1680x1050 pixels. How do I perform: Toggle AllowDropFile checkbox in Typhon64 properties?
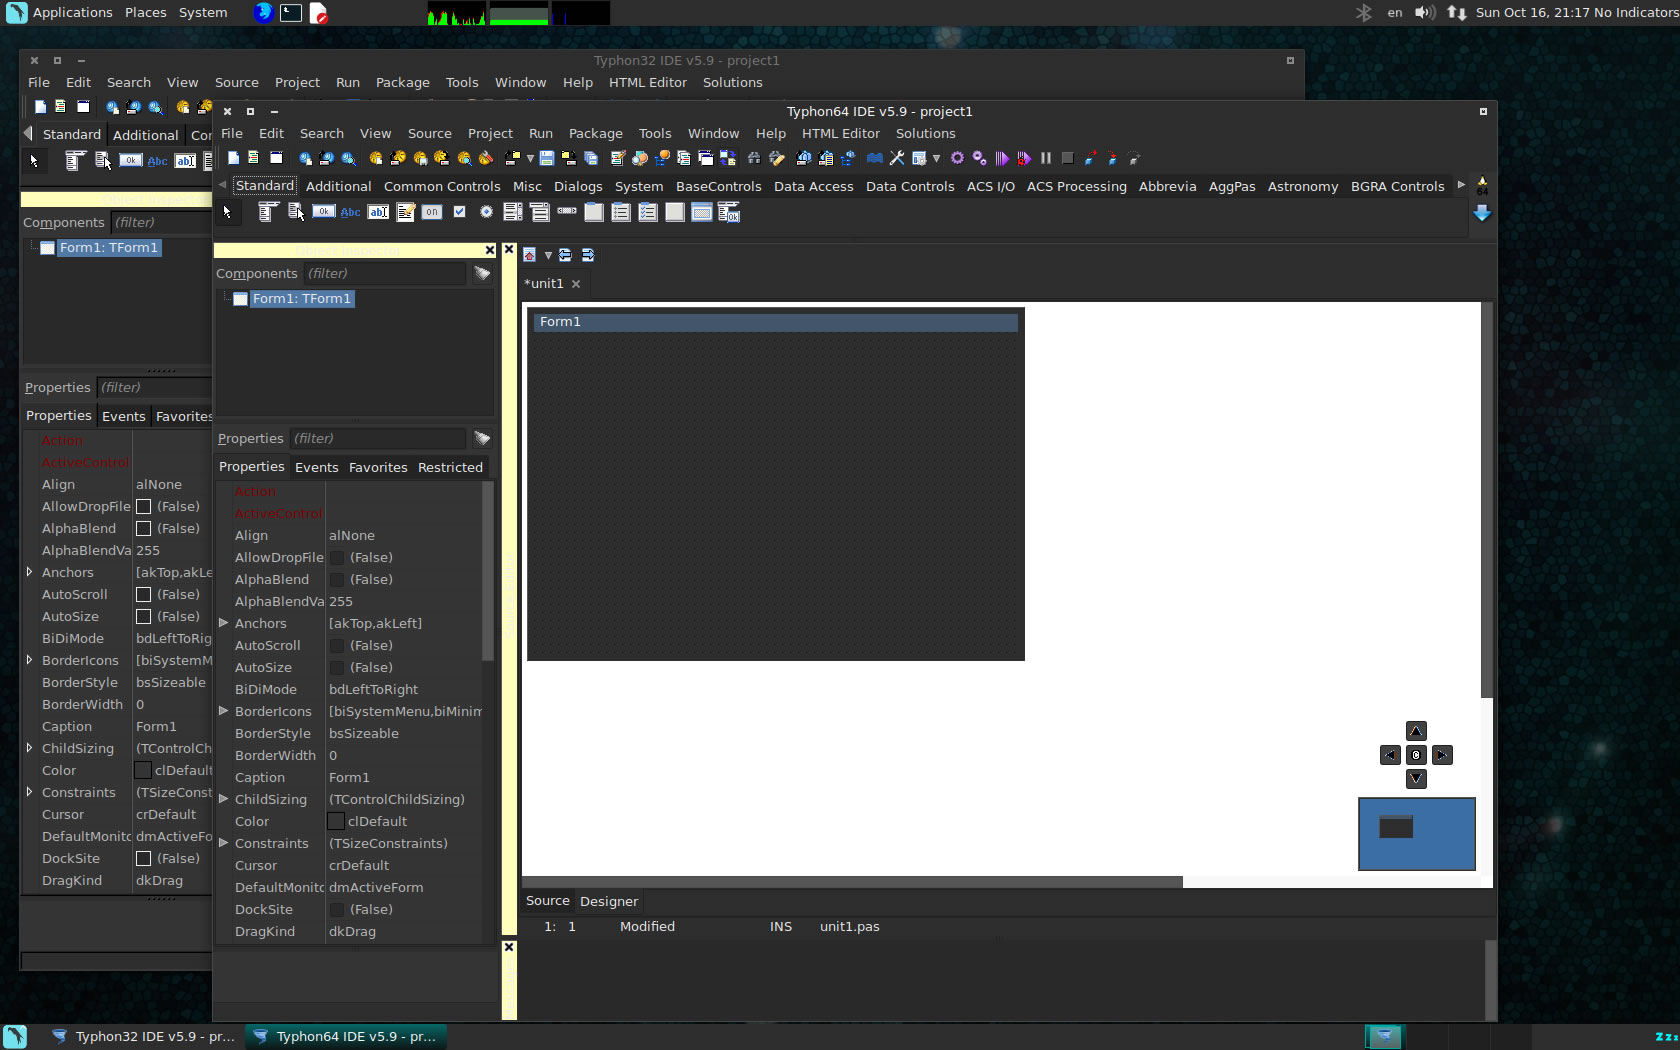click(338, 557)
